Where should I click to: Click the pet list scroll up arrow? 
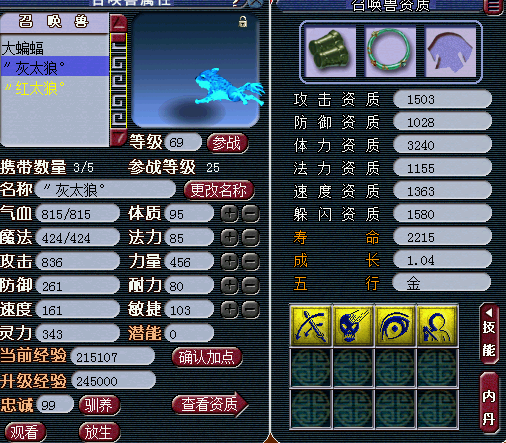118,24
